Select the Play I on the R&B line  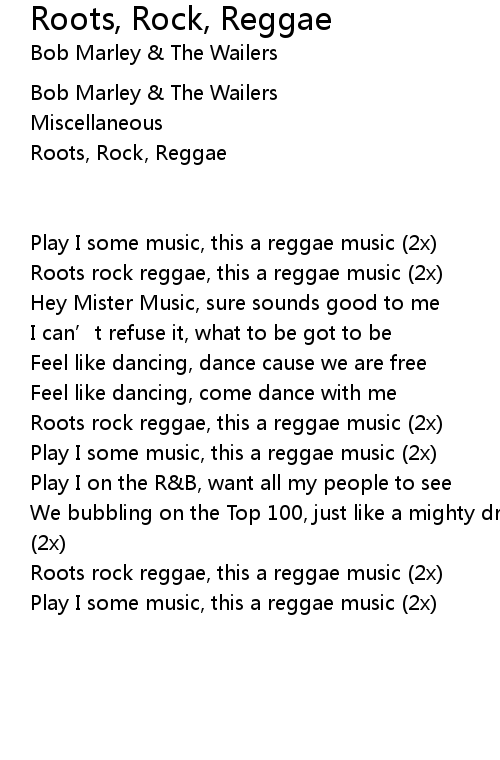pos(241,483)
